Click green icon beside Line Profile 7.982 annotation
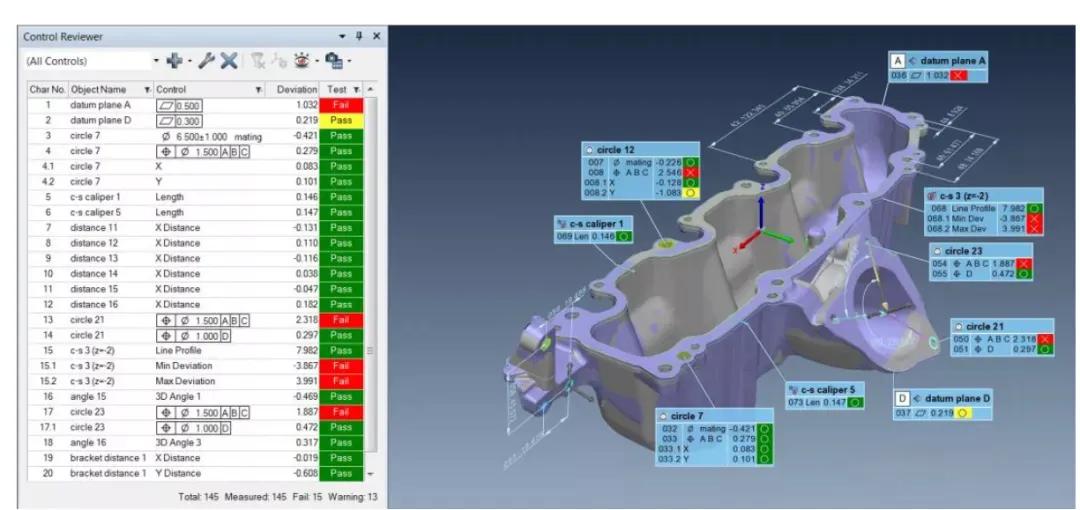Viewport: 1080px width, 510px height. click(1034, 207)
